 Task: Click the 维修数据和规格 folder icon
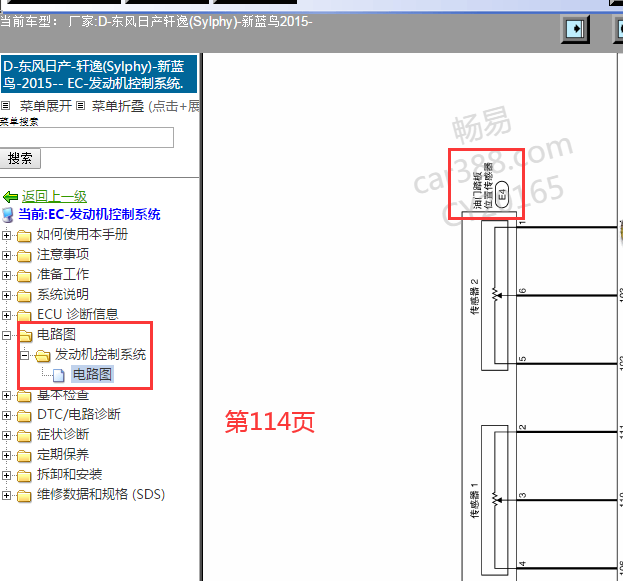tap(24, 495)
